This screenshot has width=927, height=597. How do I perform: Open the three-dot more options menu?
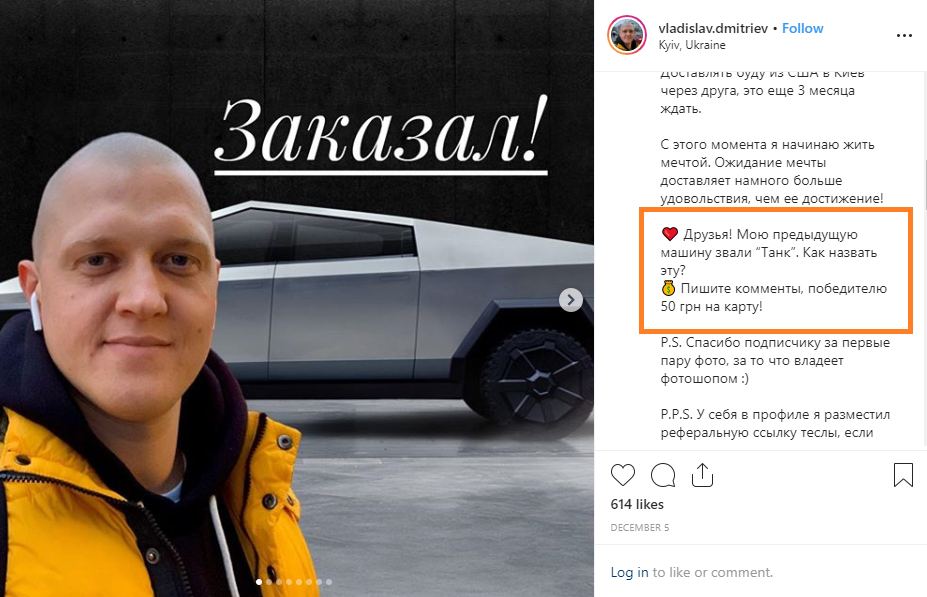pyautogui.click(x=904, y=35)
